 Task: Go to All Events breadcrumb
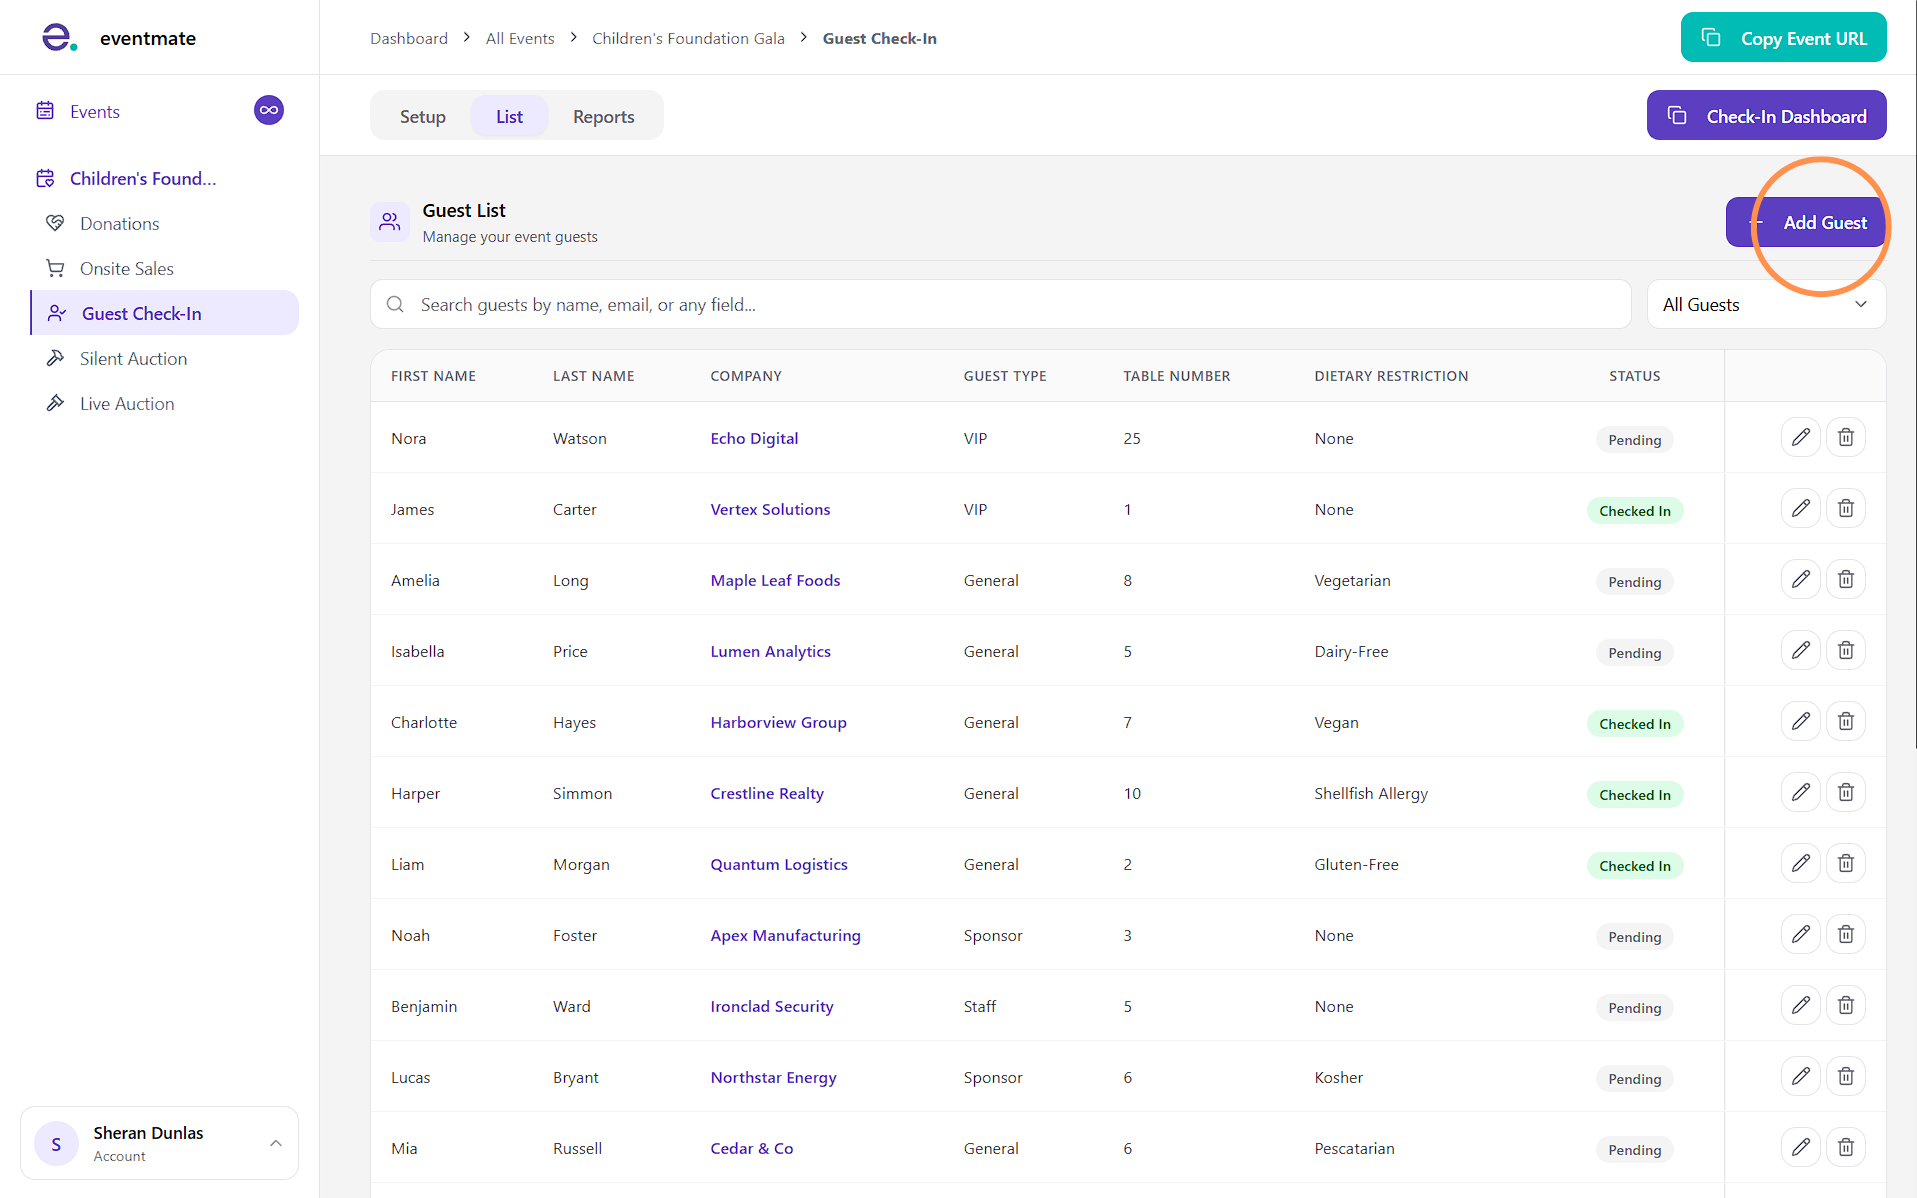point(520,38)
